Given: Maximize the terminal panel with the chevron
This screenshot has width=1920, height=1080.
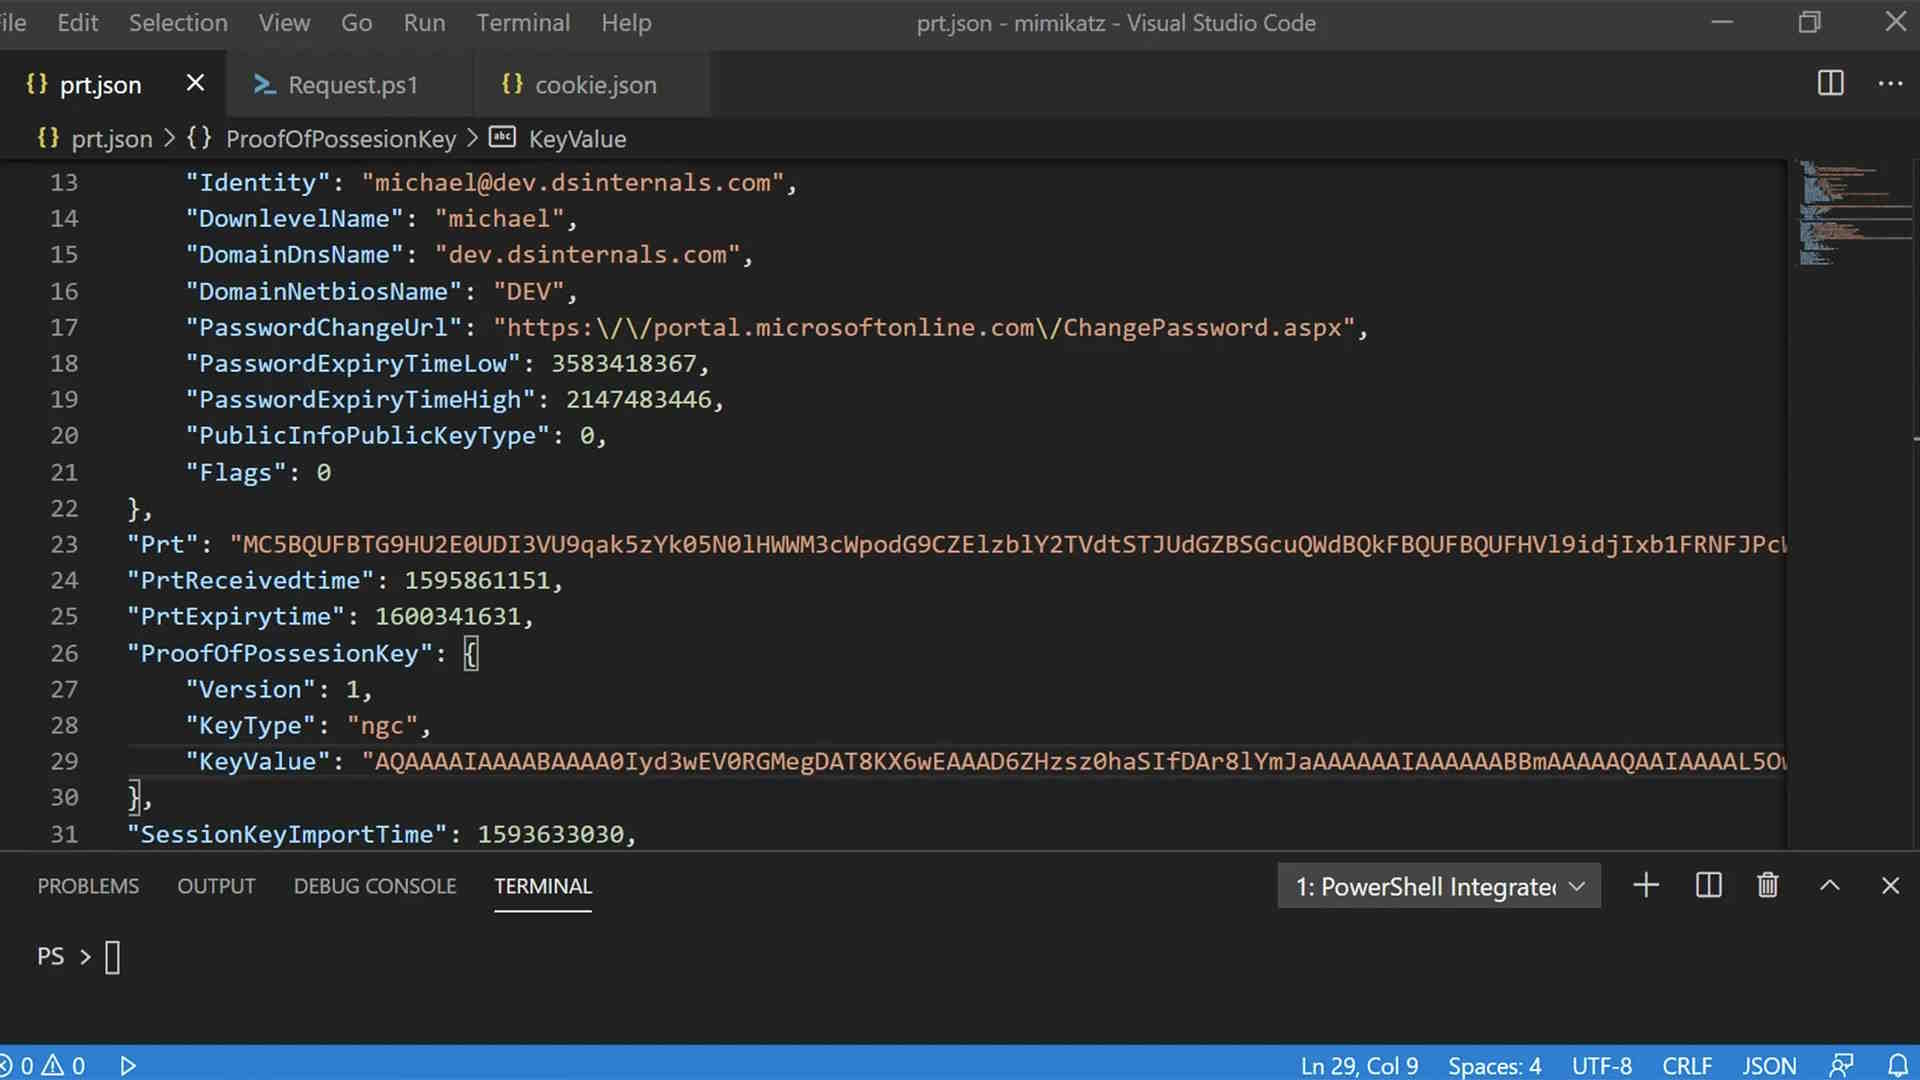Looking at the screenshot, I should click(x=1830, y=885).
